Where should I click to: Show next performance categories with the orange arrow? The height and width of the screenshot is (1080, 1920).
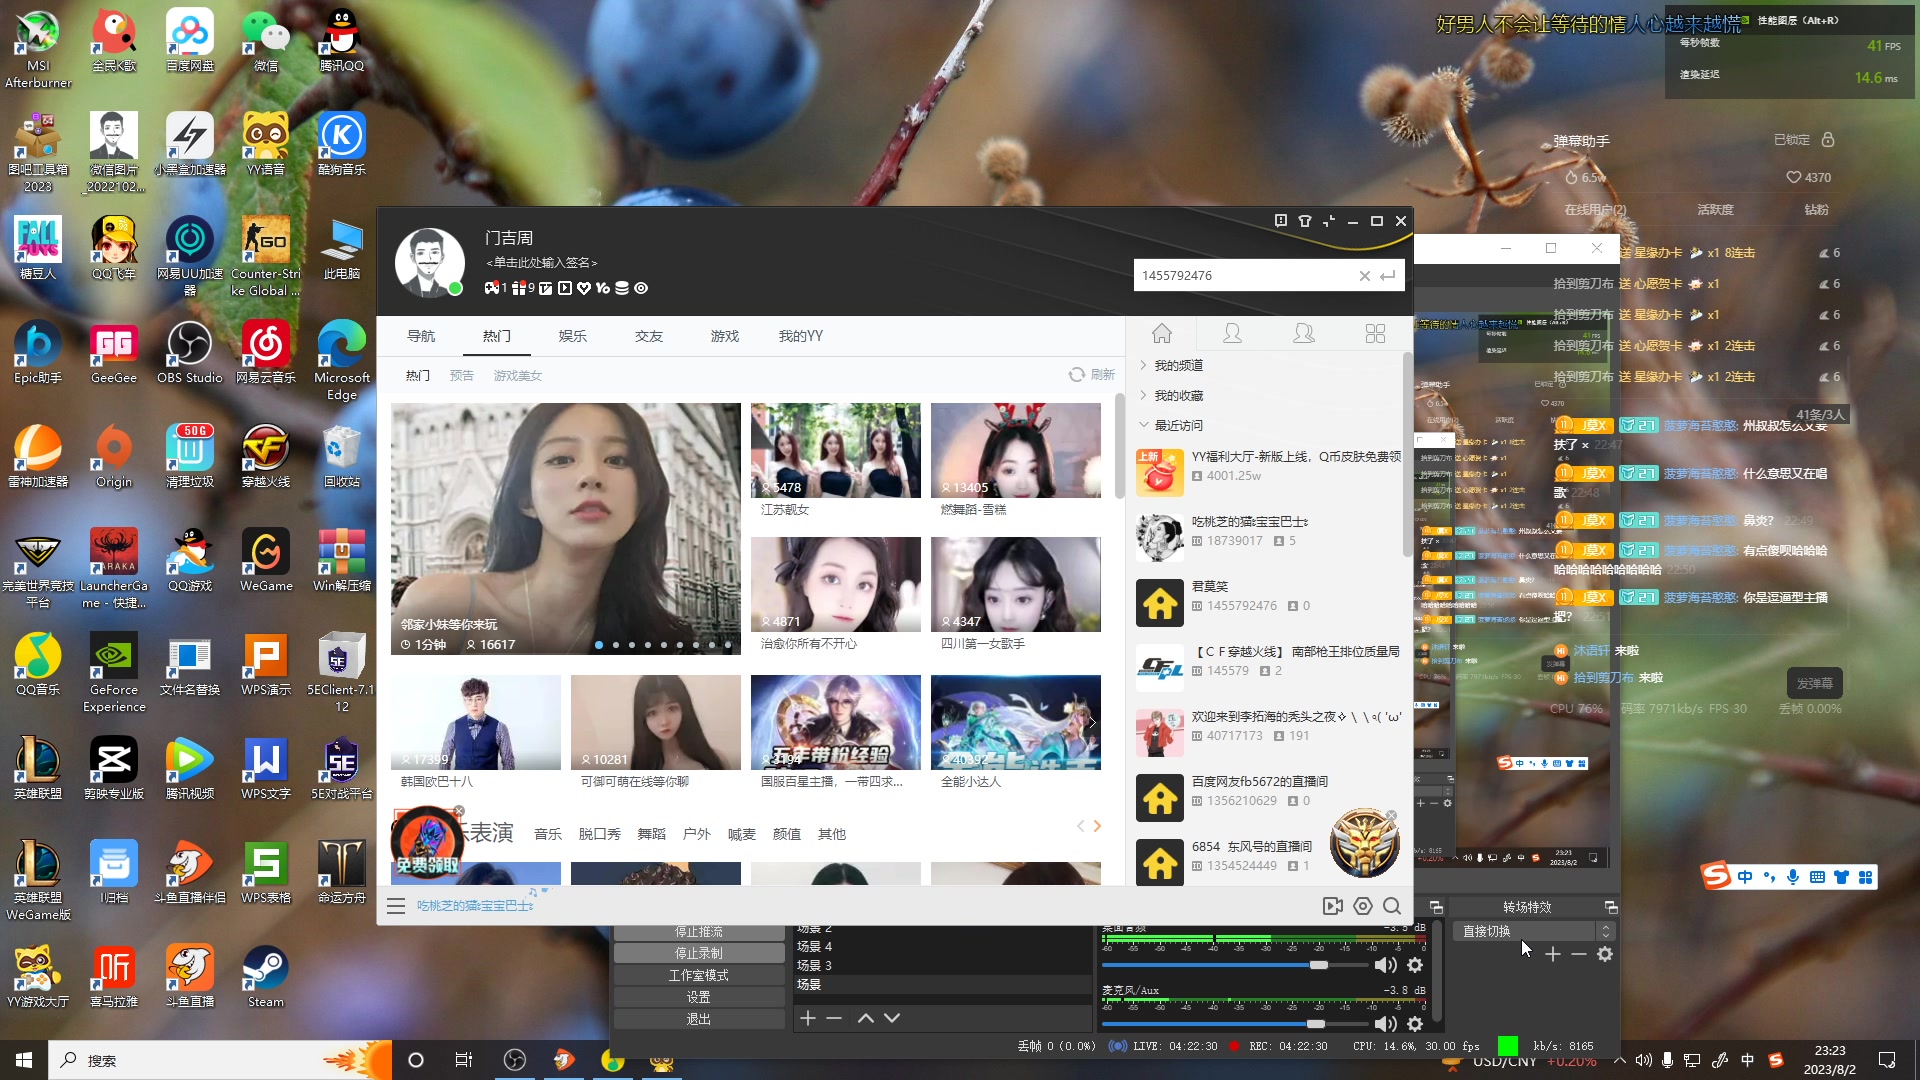(1097, 826)
